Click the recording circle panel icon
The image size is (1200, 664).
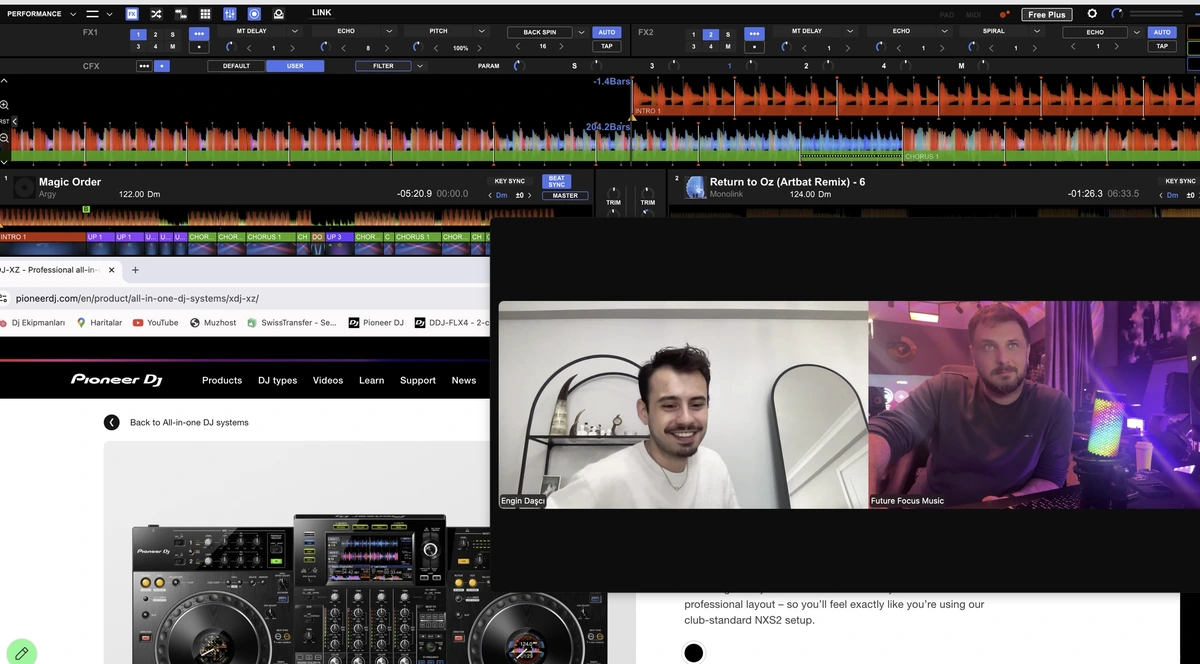(254, 14)
